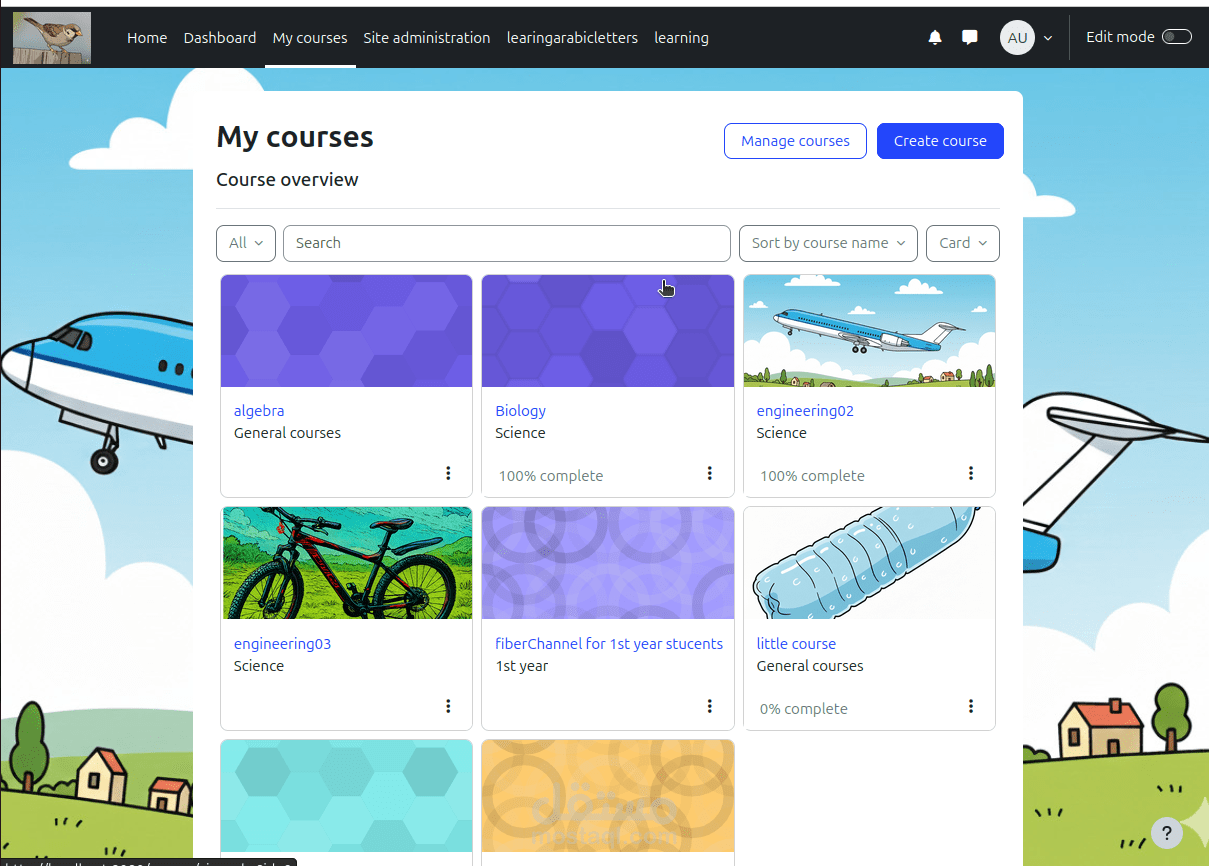Click the 0% complete text
Image resolution: width=1209 pixels, height=866 pixels.
[x=804, y=709]
